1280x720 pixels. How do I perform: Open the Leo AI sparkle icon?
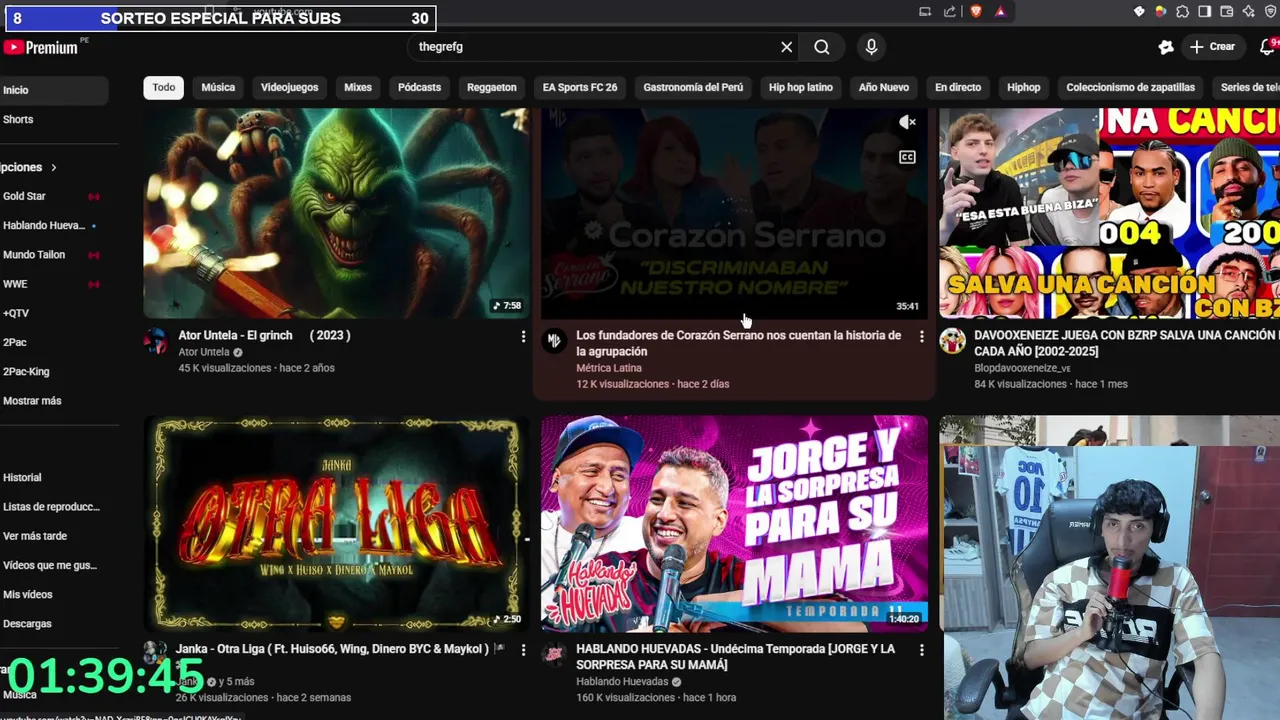1249,12
